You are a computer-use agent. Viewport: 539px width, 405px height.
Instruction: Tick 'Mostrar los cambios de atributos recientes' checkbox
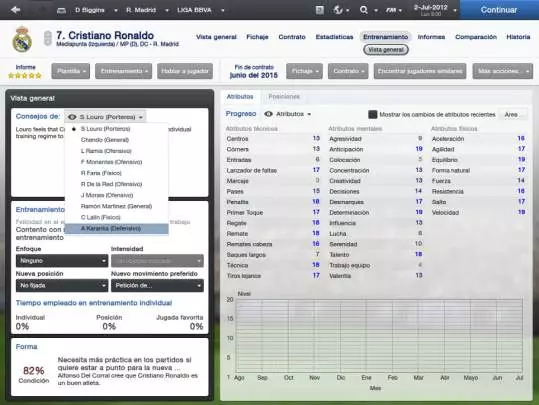(x=373, y=114)
